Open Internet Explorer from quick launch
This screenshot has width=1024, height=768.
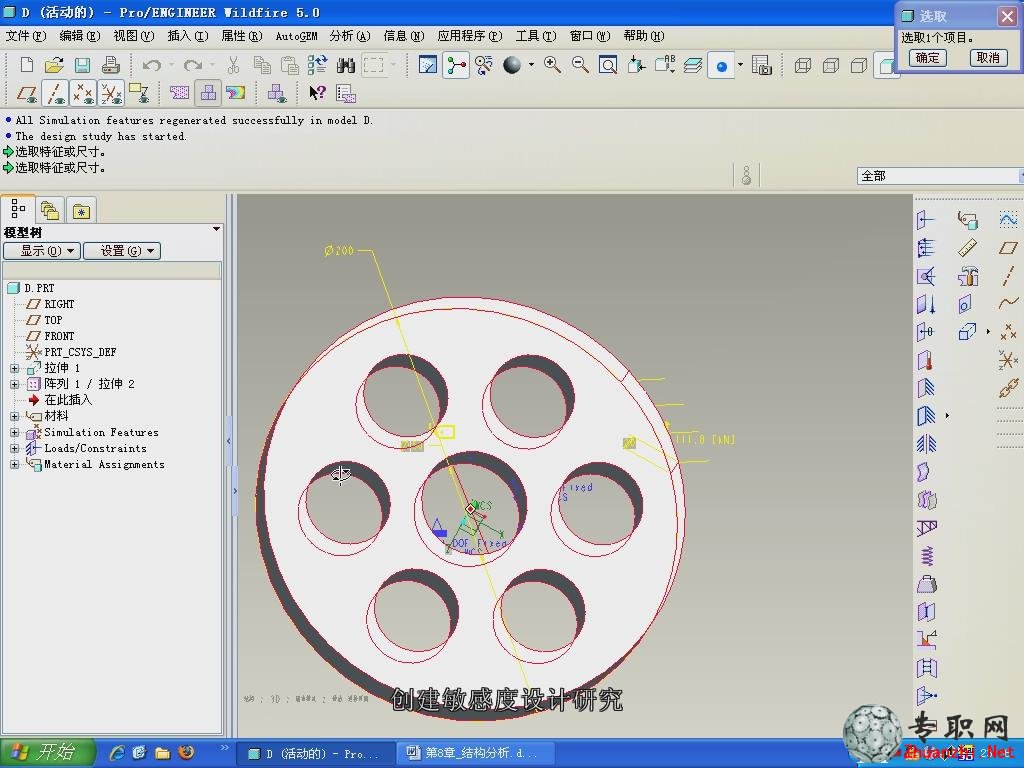pos(118,753)
